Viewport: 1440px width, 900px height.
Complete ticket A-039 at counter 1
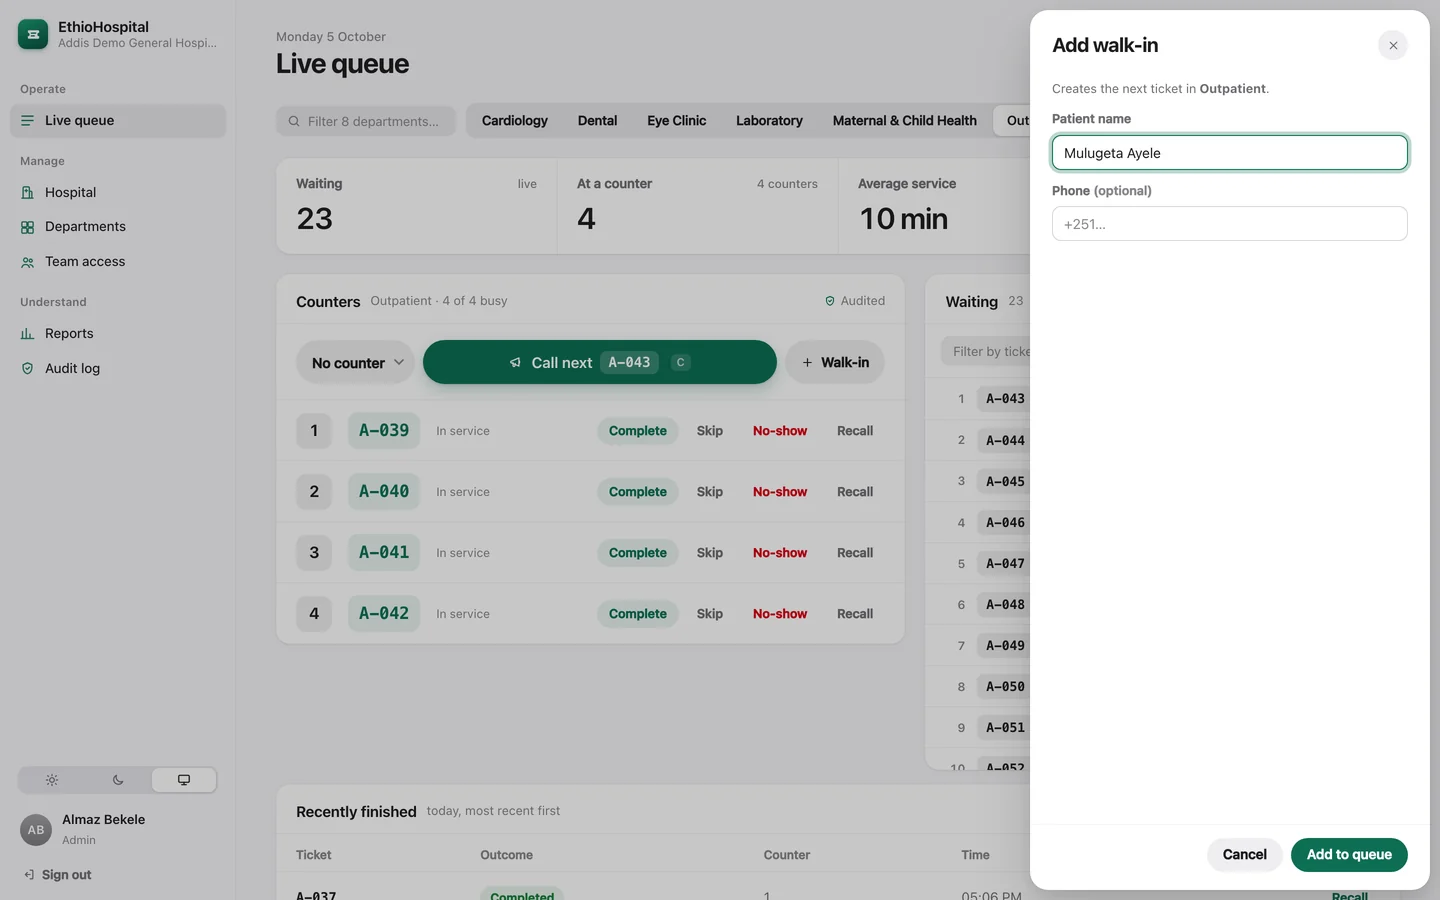click(638, 431)
